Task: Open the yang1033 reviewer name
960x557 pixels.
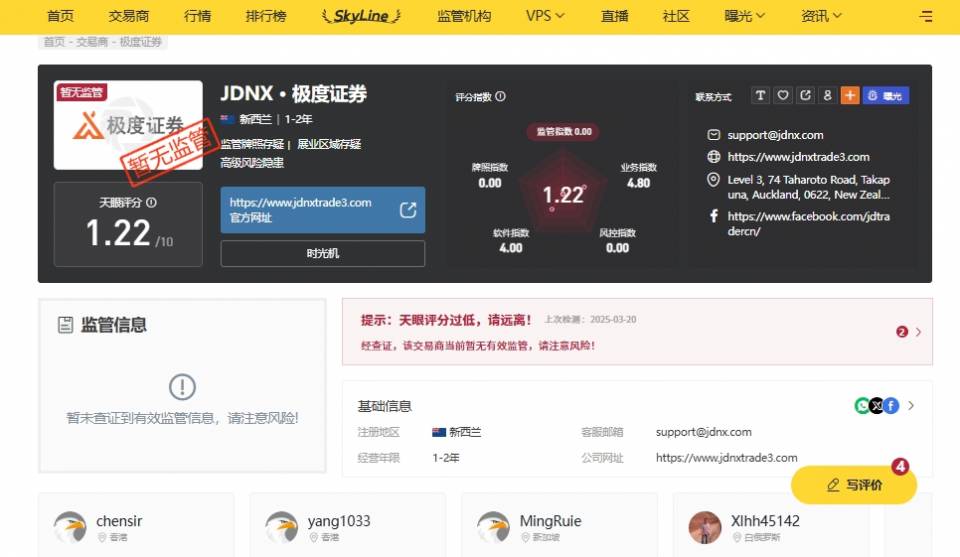Action: (339, 521)
